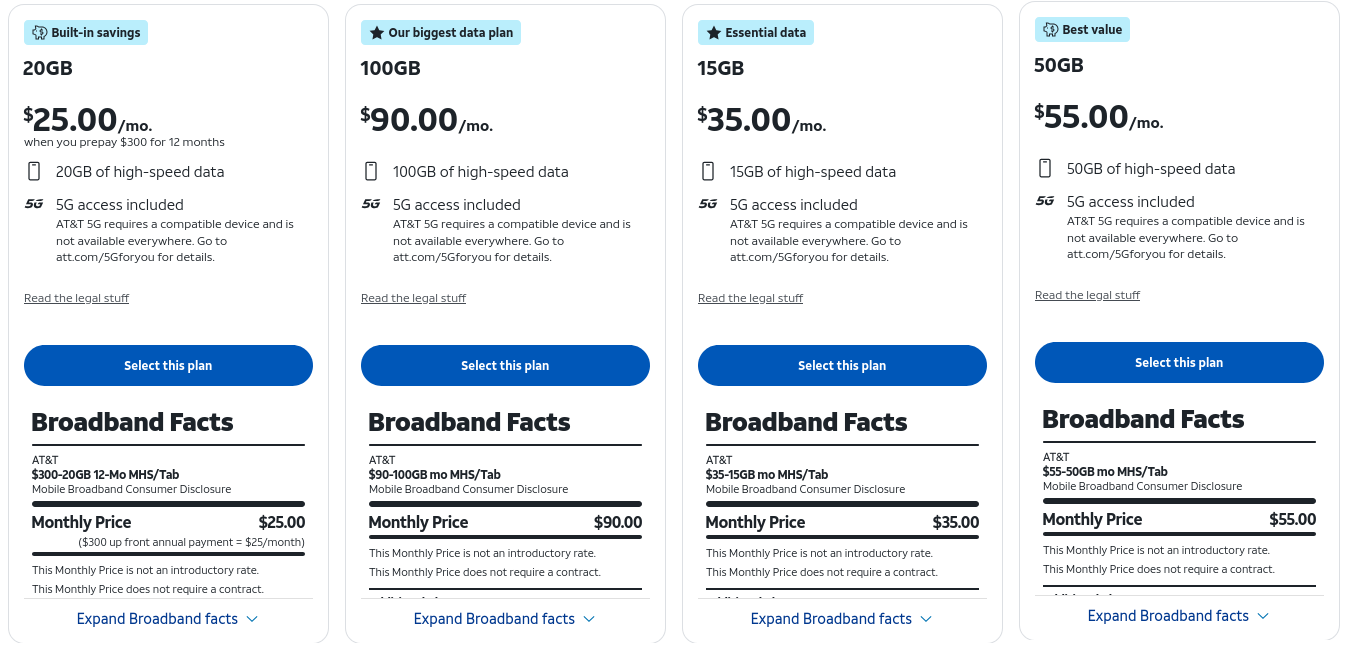Screen dimensions: 1355x655
Task: Click the 5G icon in the 50GB plan card
Action: (x=1045, y=201)
